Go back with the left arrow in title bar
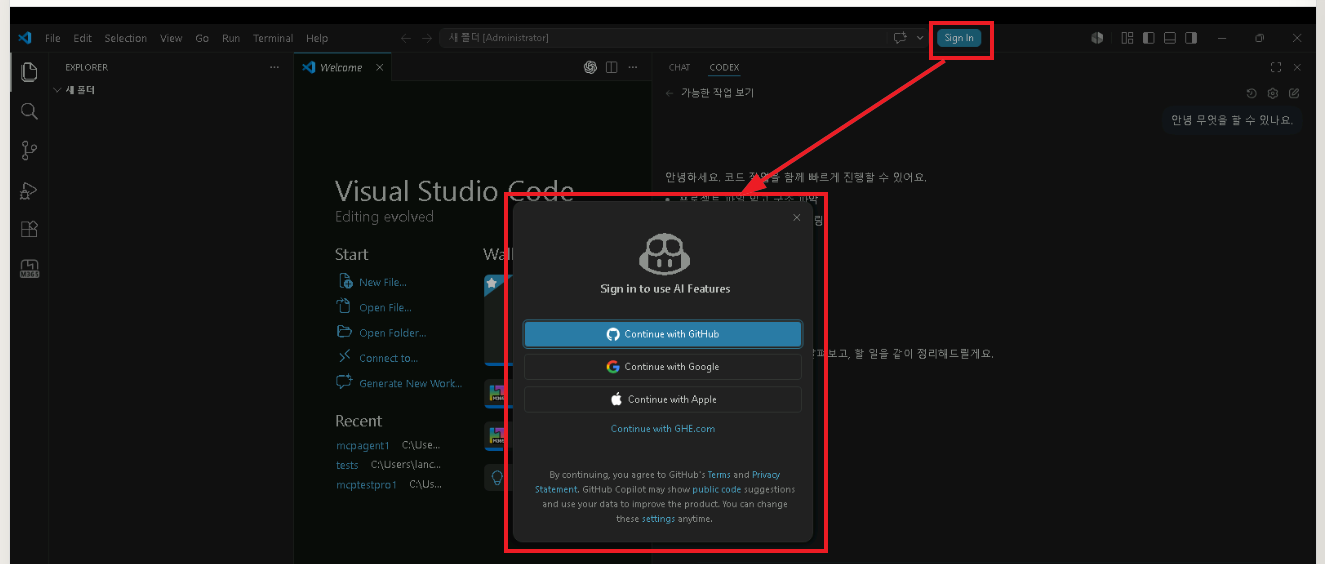The height and width of the screenshot is (564, 1325). point(405,38)
